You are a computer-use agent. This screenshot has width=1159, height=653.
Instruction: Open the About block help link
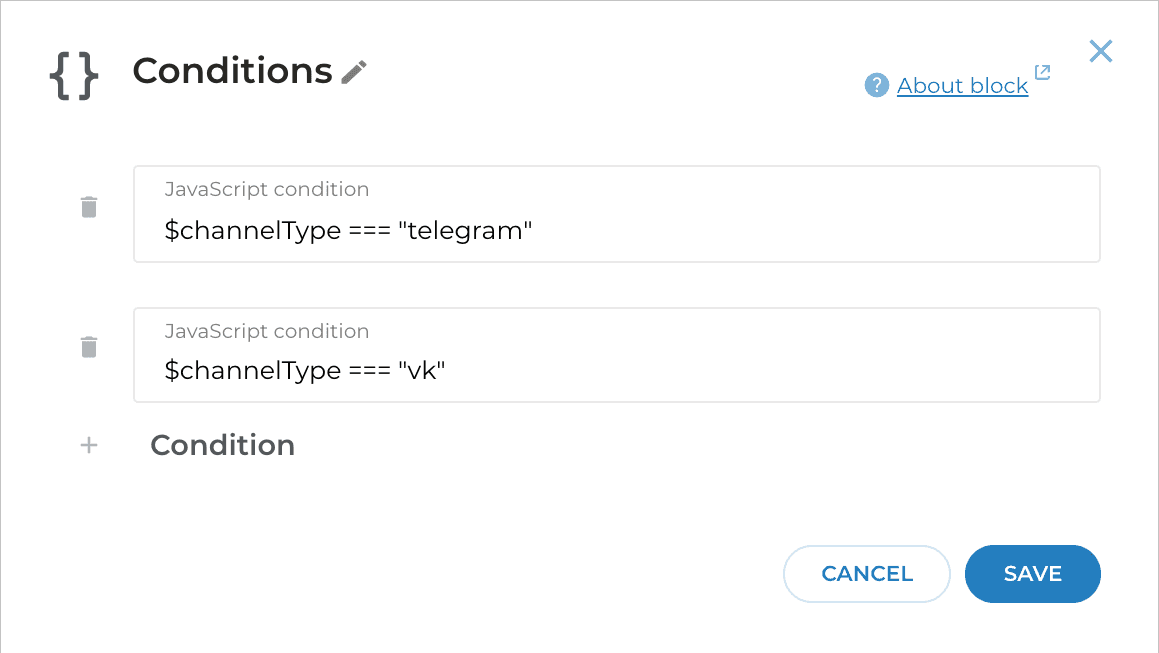click(962, 85)
